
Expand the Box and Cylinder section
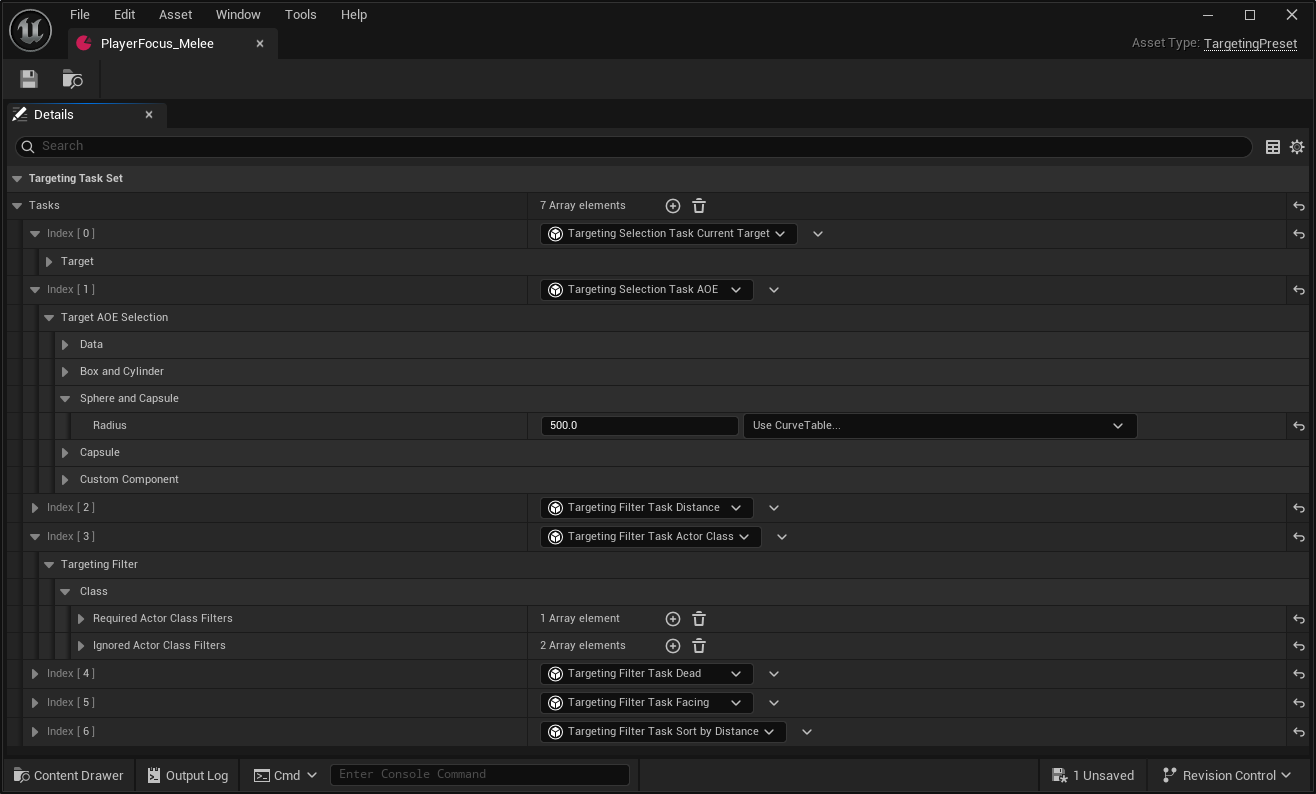click(x=65, y=372)
